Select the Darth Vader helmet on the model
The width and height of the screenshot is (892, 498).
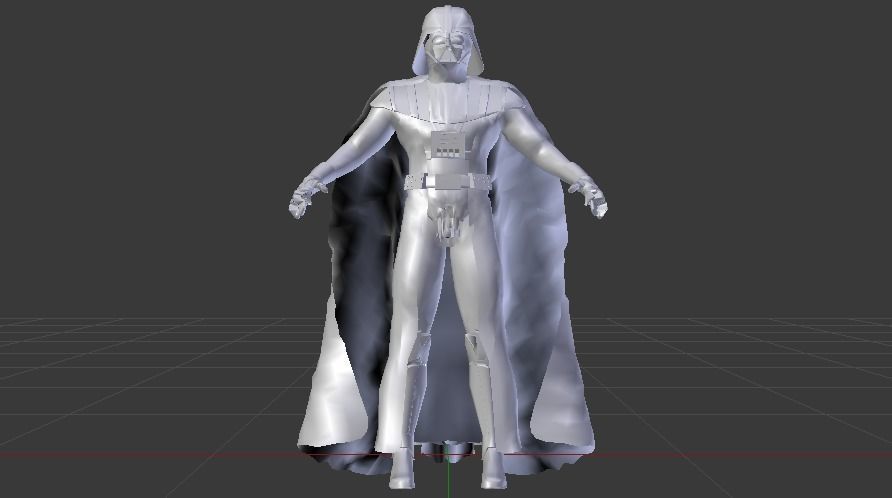click(448, 41)
